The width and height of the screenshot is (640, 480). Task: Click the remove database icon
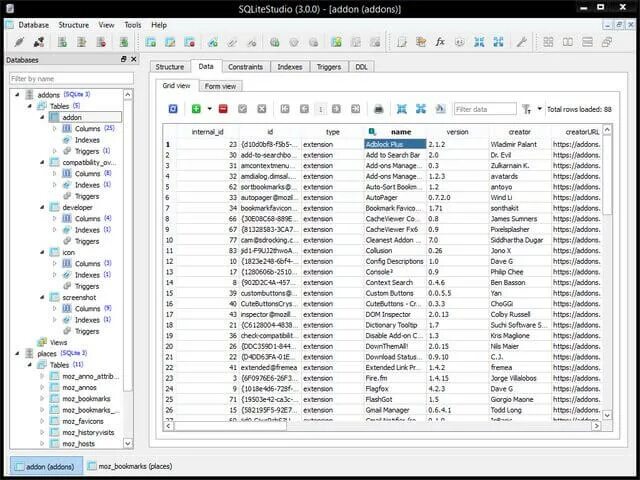click(x=101, y=42)
